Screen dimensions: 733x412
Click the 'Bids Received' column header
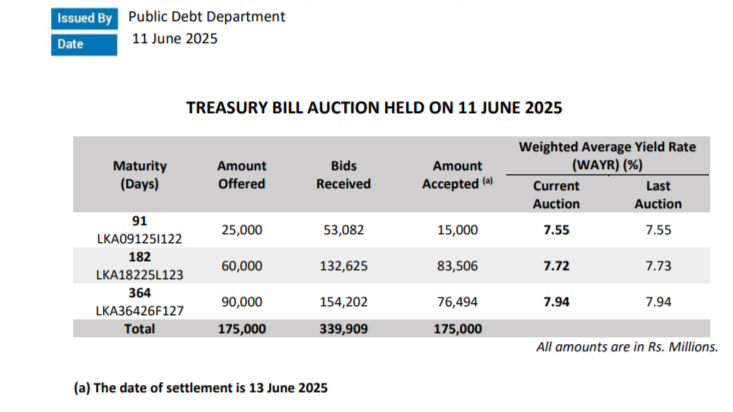(344, 175)
